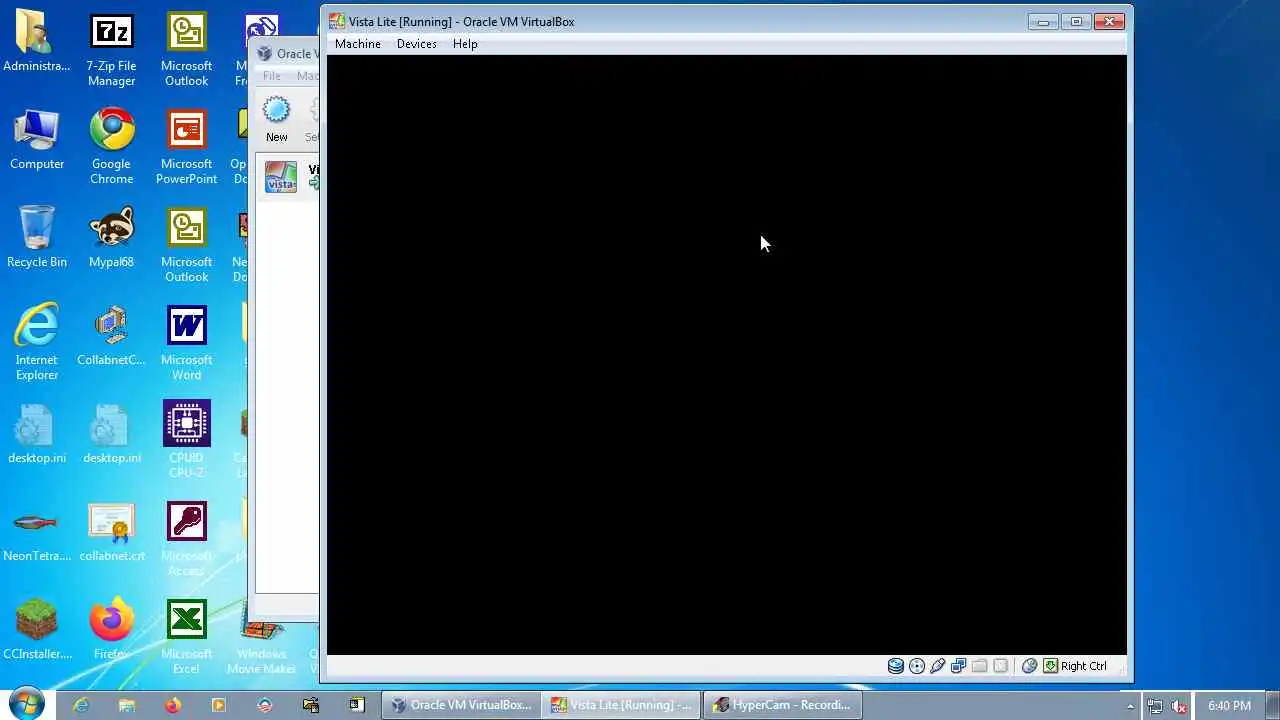Open the Windows Start menu
The width and height of the screenshot is (1280, 720).
coord(27,704)
